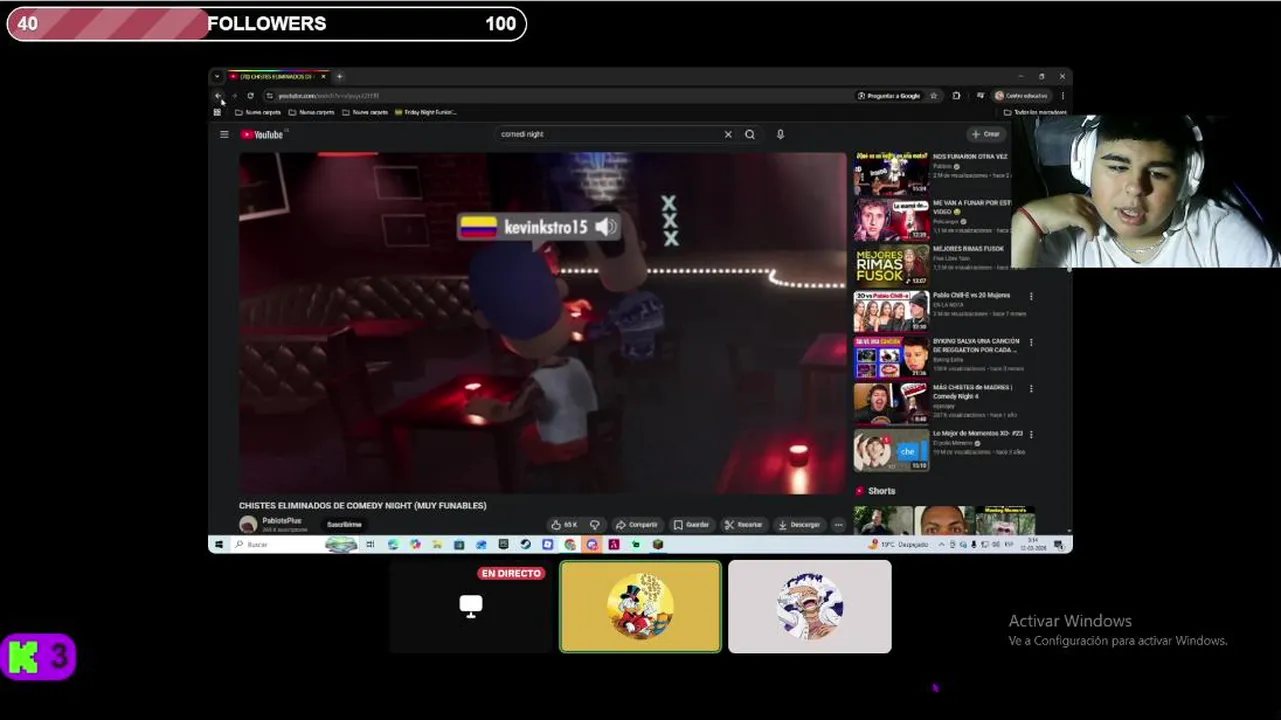The image size is (1281, 720).
Task: Open the Chrome three-dot menu
Action: (1062, 96)
